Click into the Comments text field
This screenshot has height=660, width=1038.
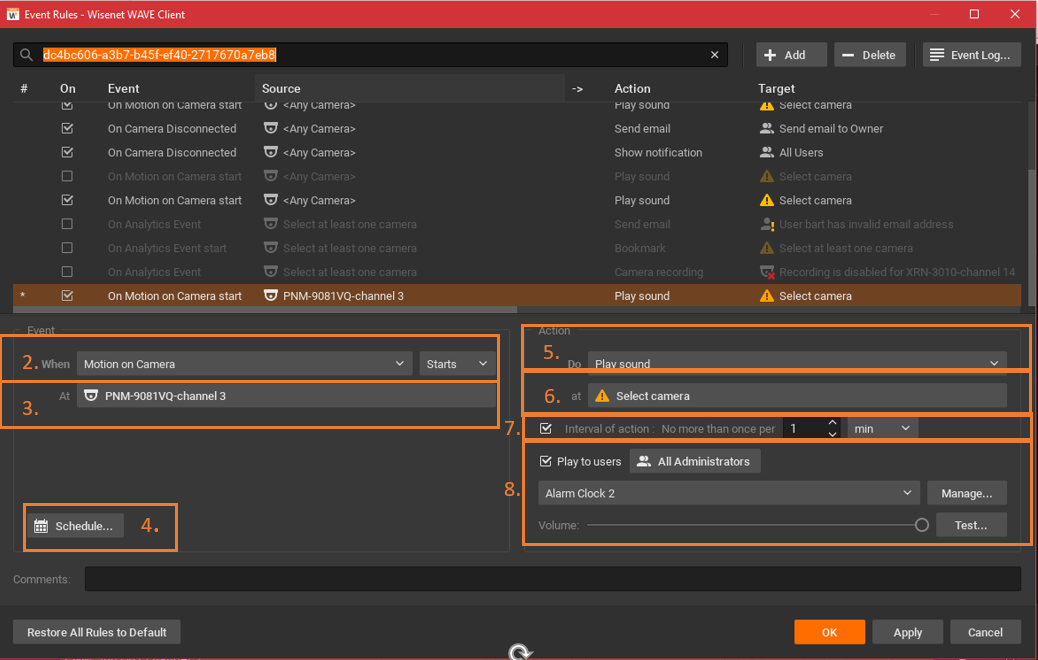tap(553, 579)
